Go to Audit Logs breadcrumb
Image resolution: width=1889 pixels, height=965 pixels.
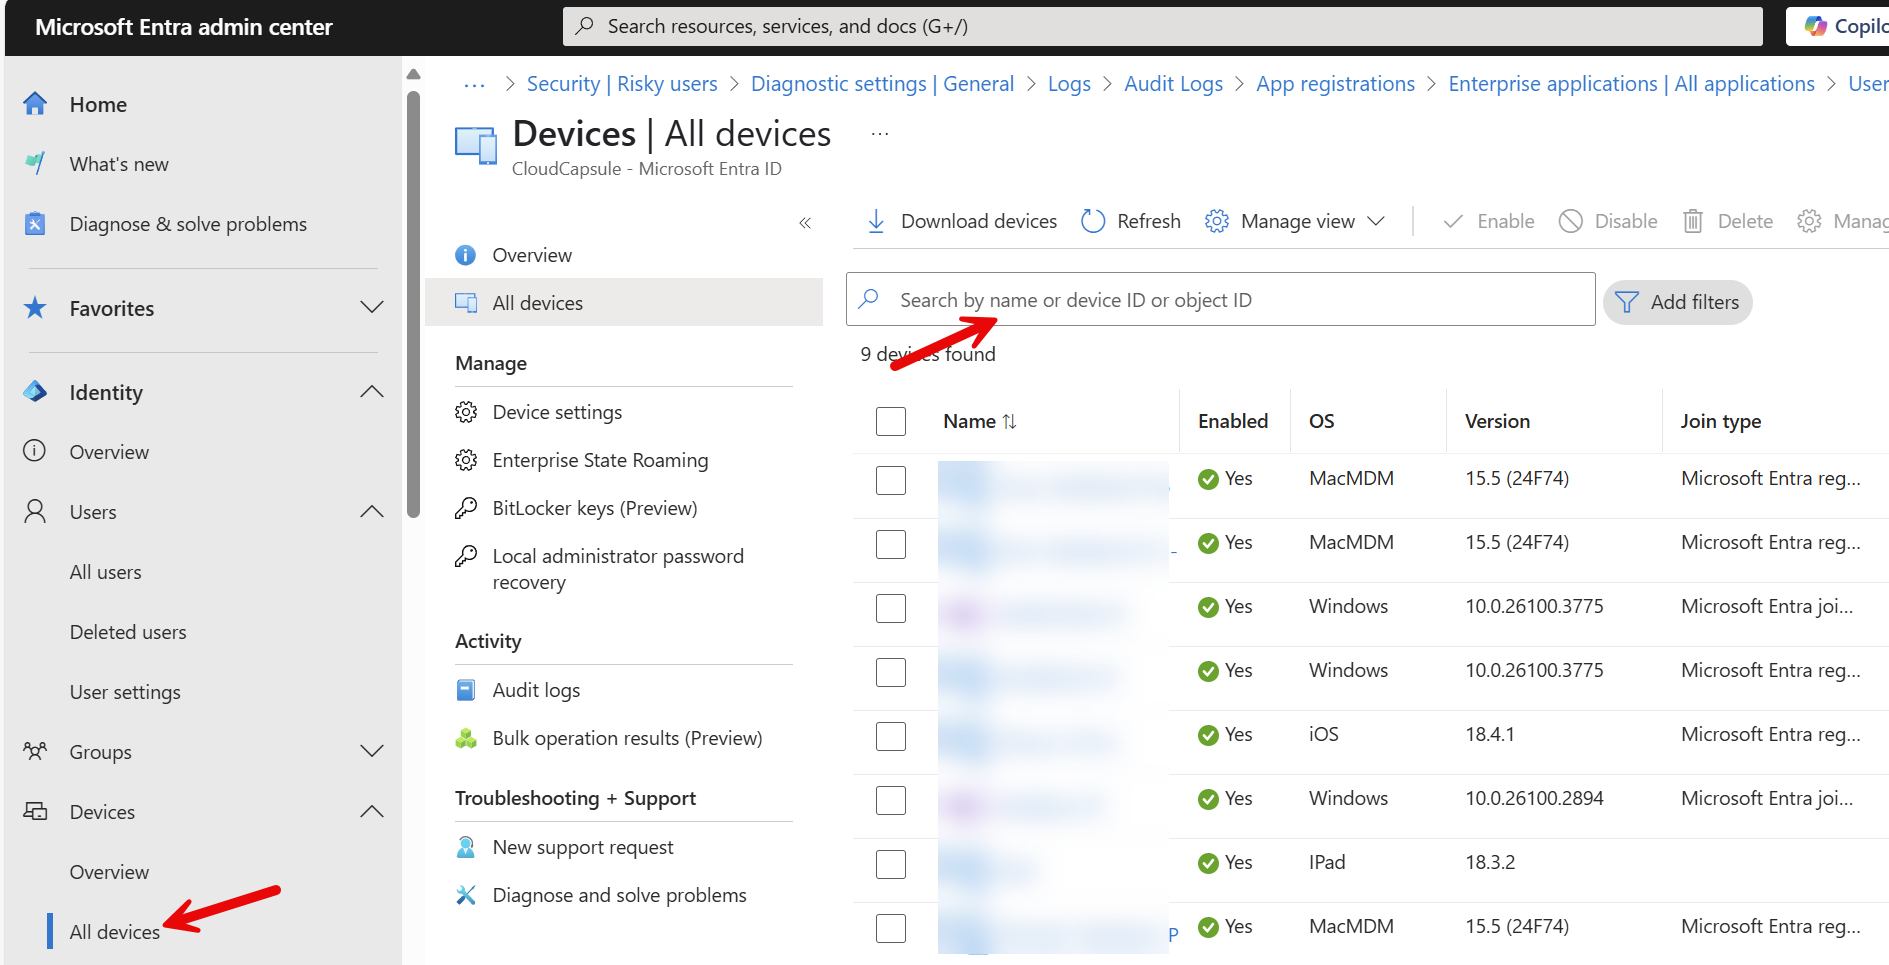tap(1173, 84)
